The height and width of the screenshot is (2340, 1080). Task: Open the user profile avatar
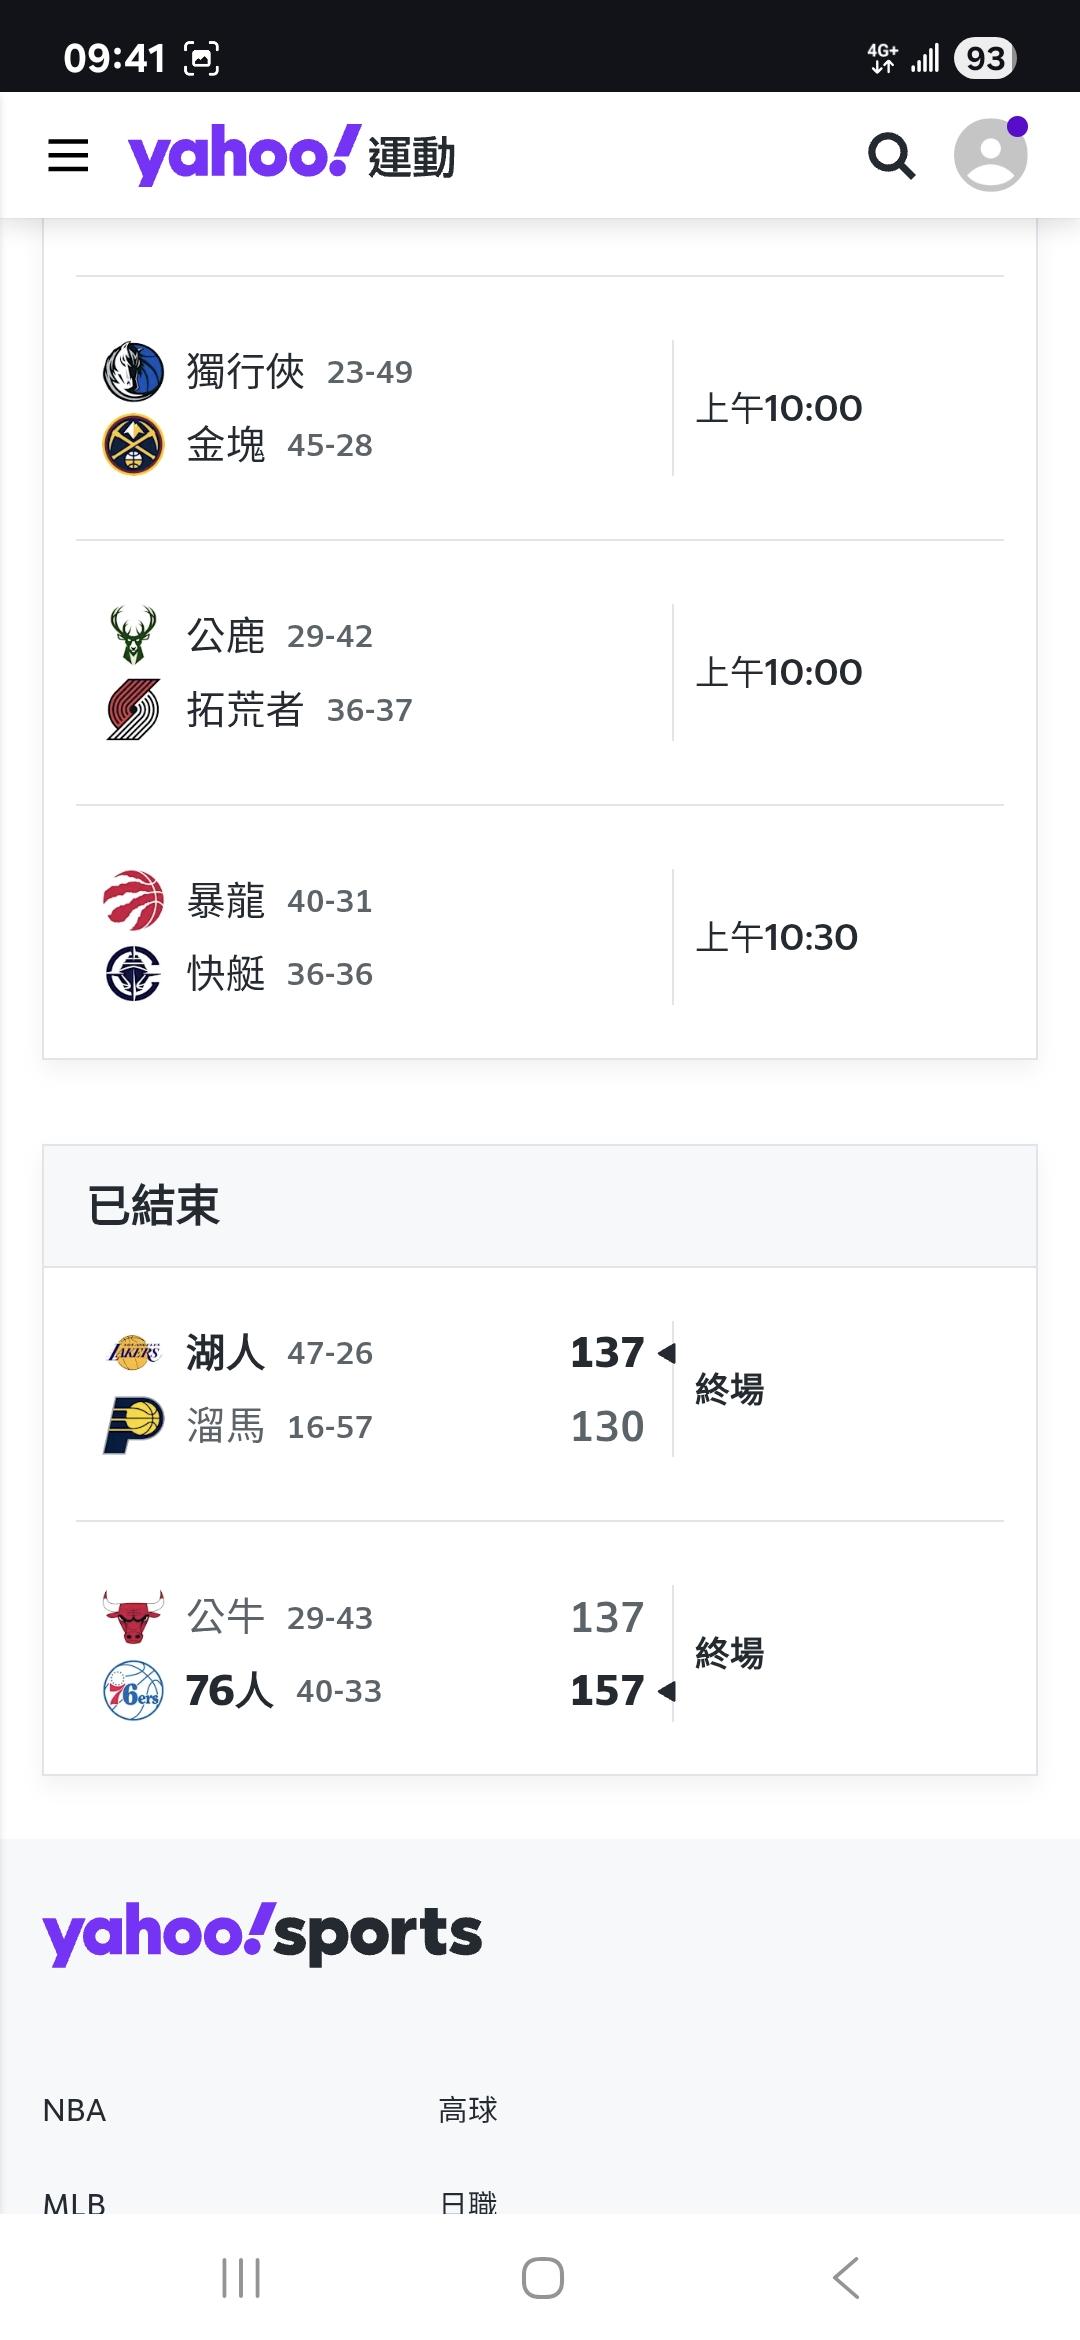pyautogui.click(x=990, y=155)
